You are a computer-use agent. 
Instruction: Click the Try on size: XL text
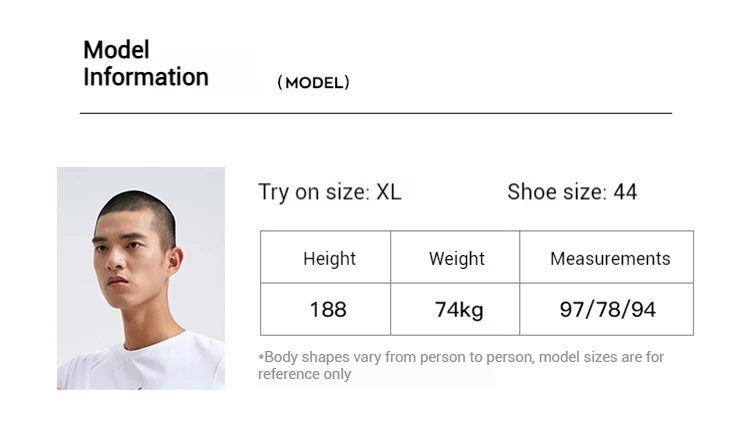tap(330, 192)
